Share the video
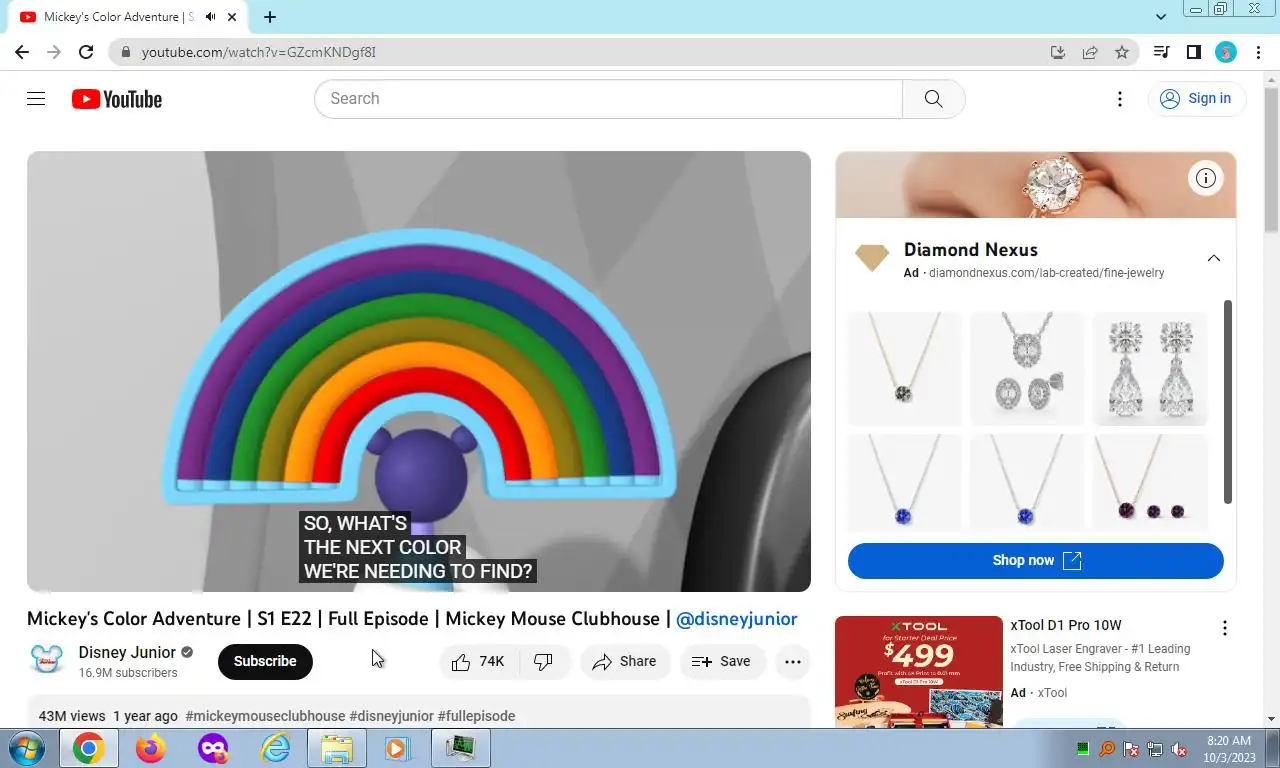This screenshot has height=768, width=1280. click(625, 661)
